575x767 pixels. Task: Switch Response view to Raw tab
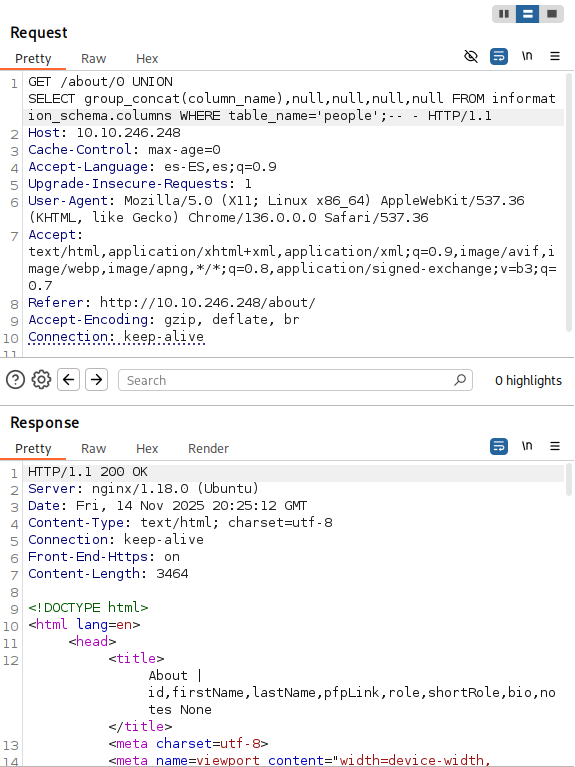93,449
